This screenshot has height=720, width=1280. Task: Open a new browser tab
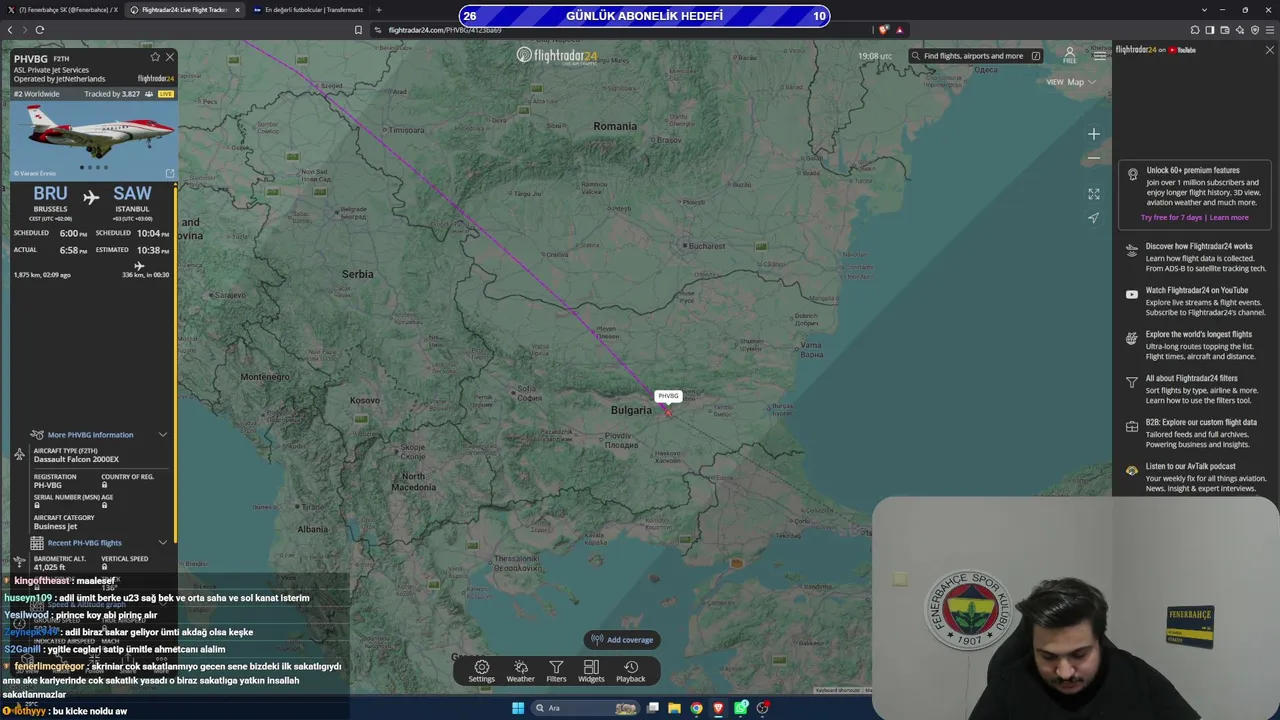click(x=379, y=10)
